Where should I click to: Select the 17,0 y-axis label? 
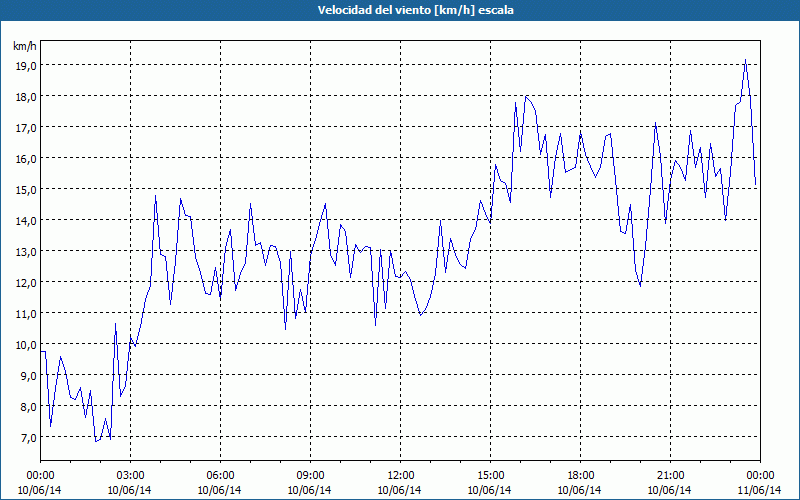click(x=26, y=128)
